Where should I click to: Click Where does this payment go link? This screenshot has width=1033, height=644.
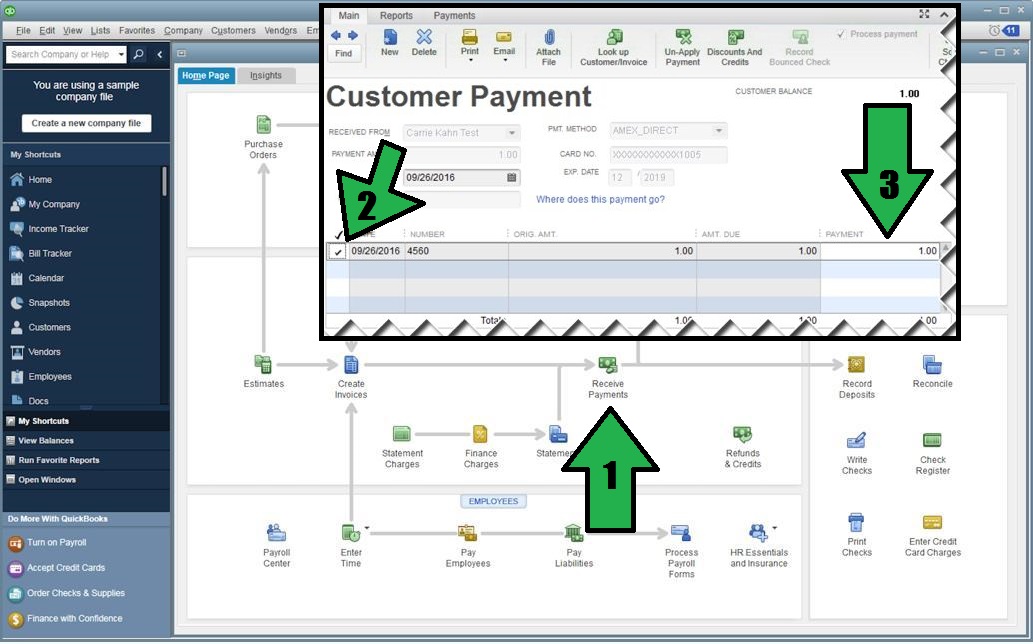(600, 200)
